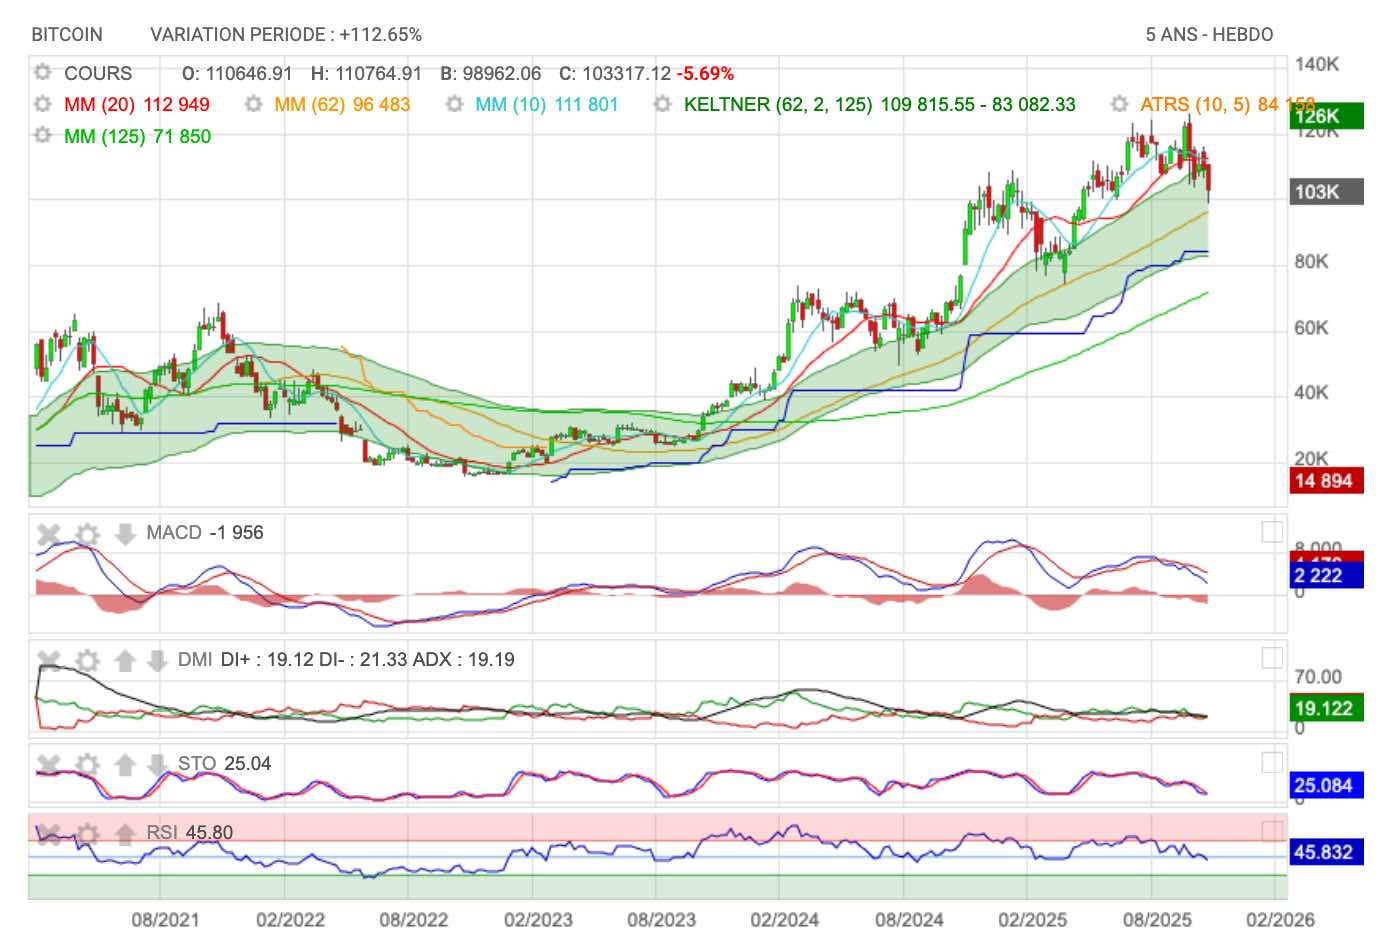Move the RSI panel up

(125, 833)
